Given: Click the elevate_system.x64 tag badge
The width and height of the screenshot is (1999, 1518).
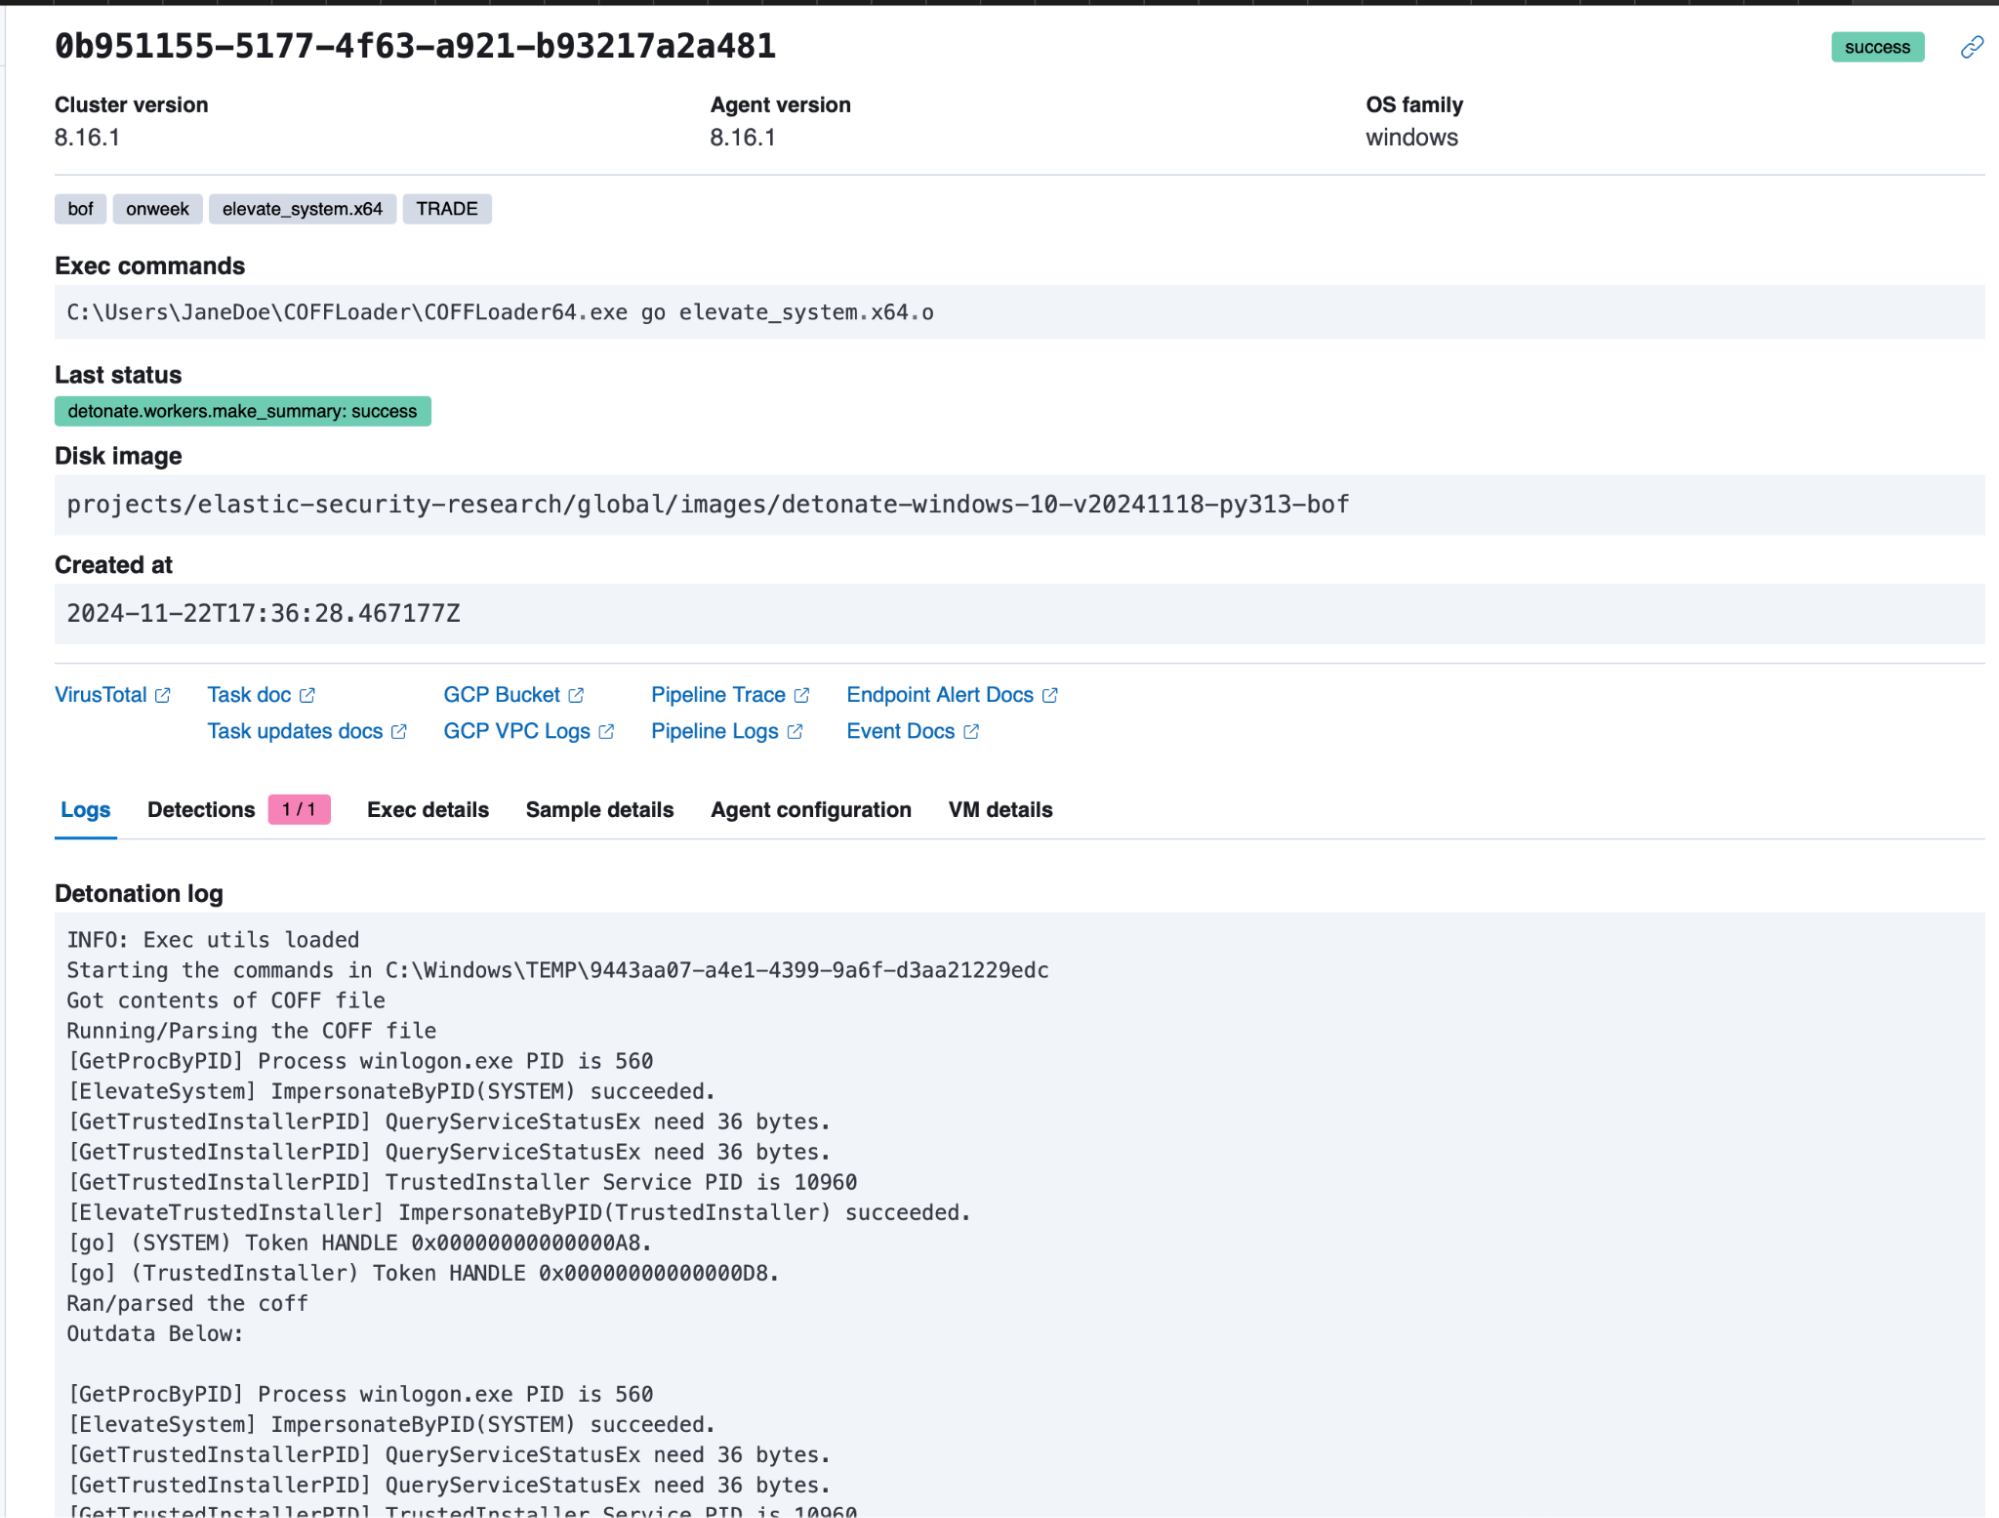Looking at the screenshot, I should pos(302,209).
